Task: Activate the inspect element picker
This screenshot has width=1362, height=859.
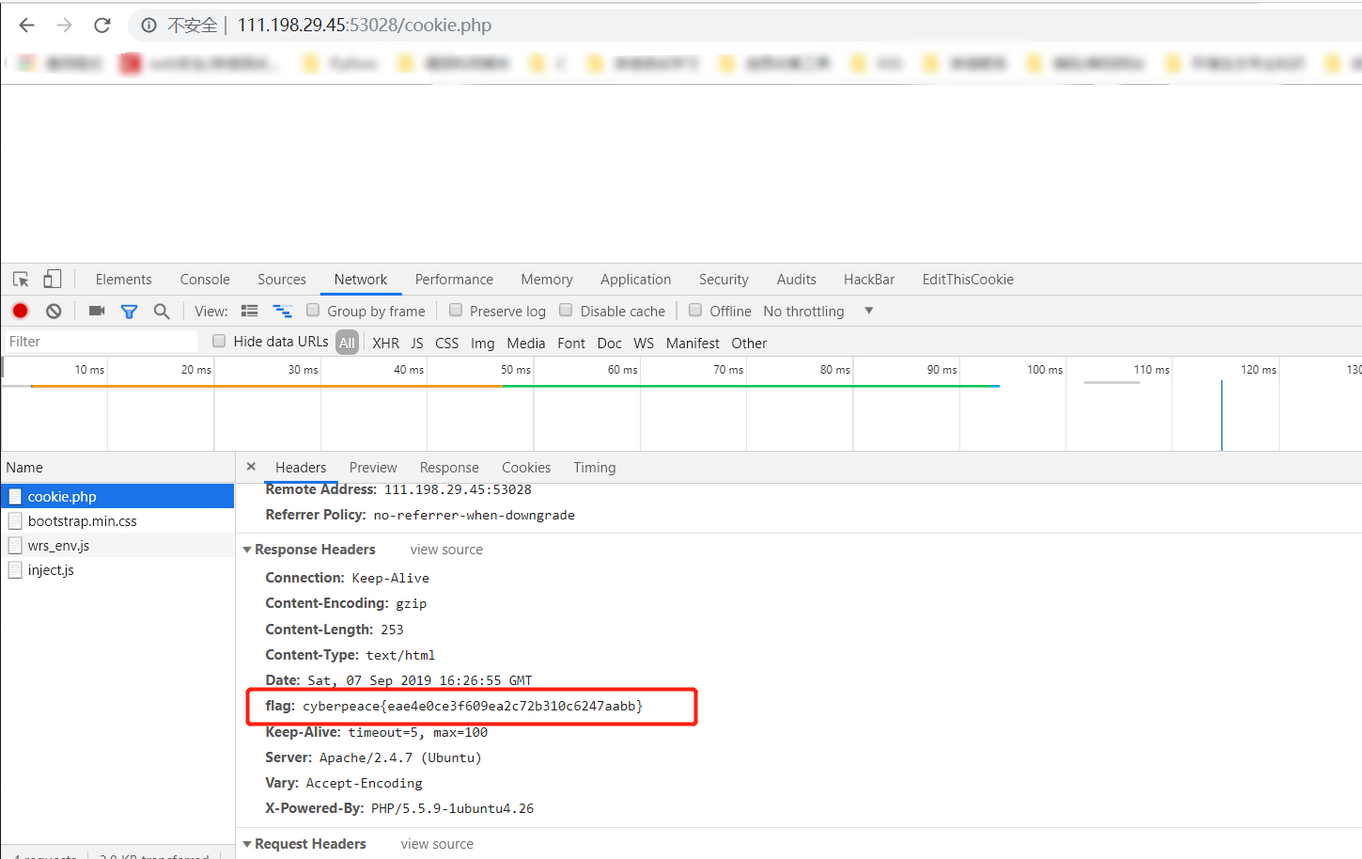Action: pos(21,279)
